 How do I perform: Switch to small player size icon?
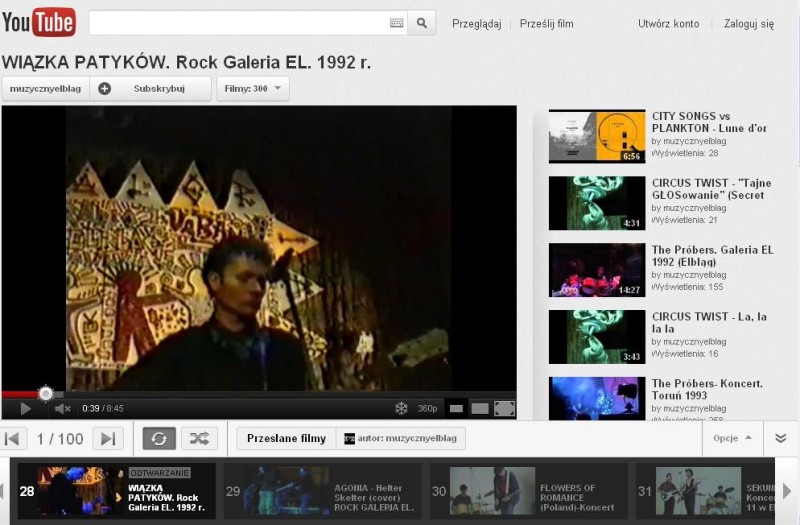(x=456, y=409)
